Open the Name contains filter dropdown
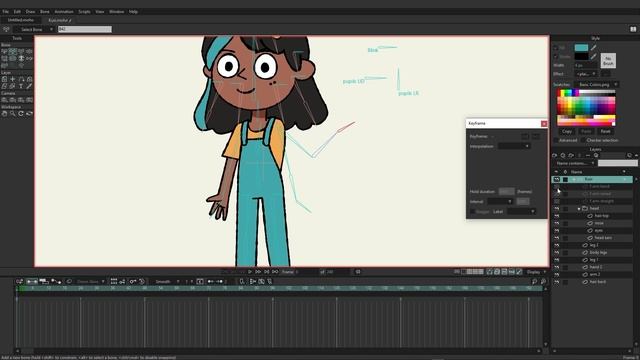Screen dimensions: 640x360 576,163
